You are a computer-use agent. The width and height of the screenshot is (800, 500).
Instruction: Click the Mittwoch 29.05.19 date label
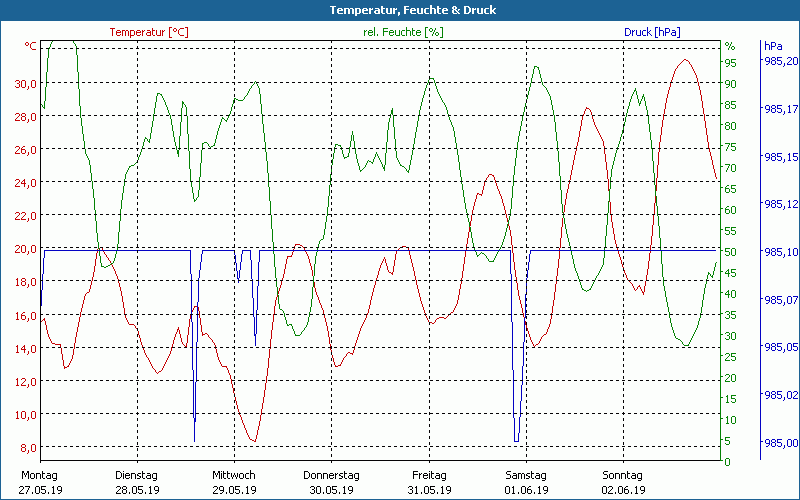coord(234,482)
